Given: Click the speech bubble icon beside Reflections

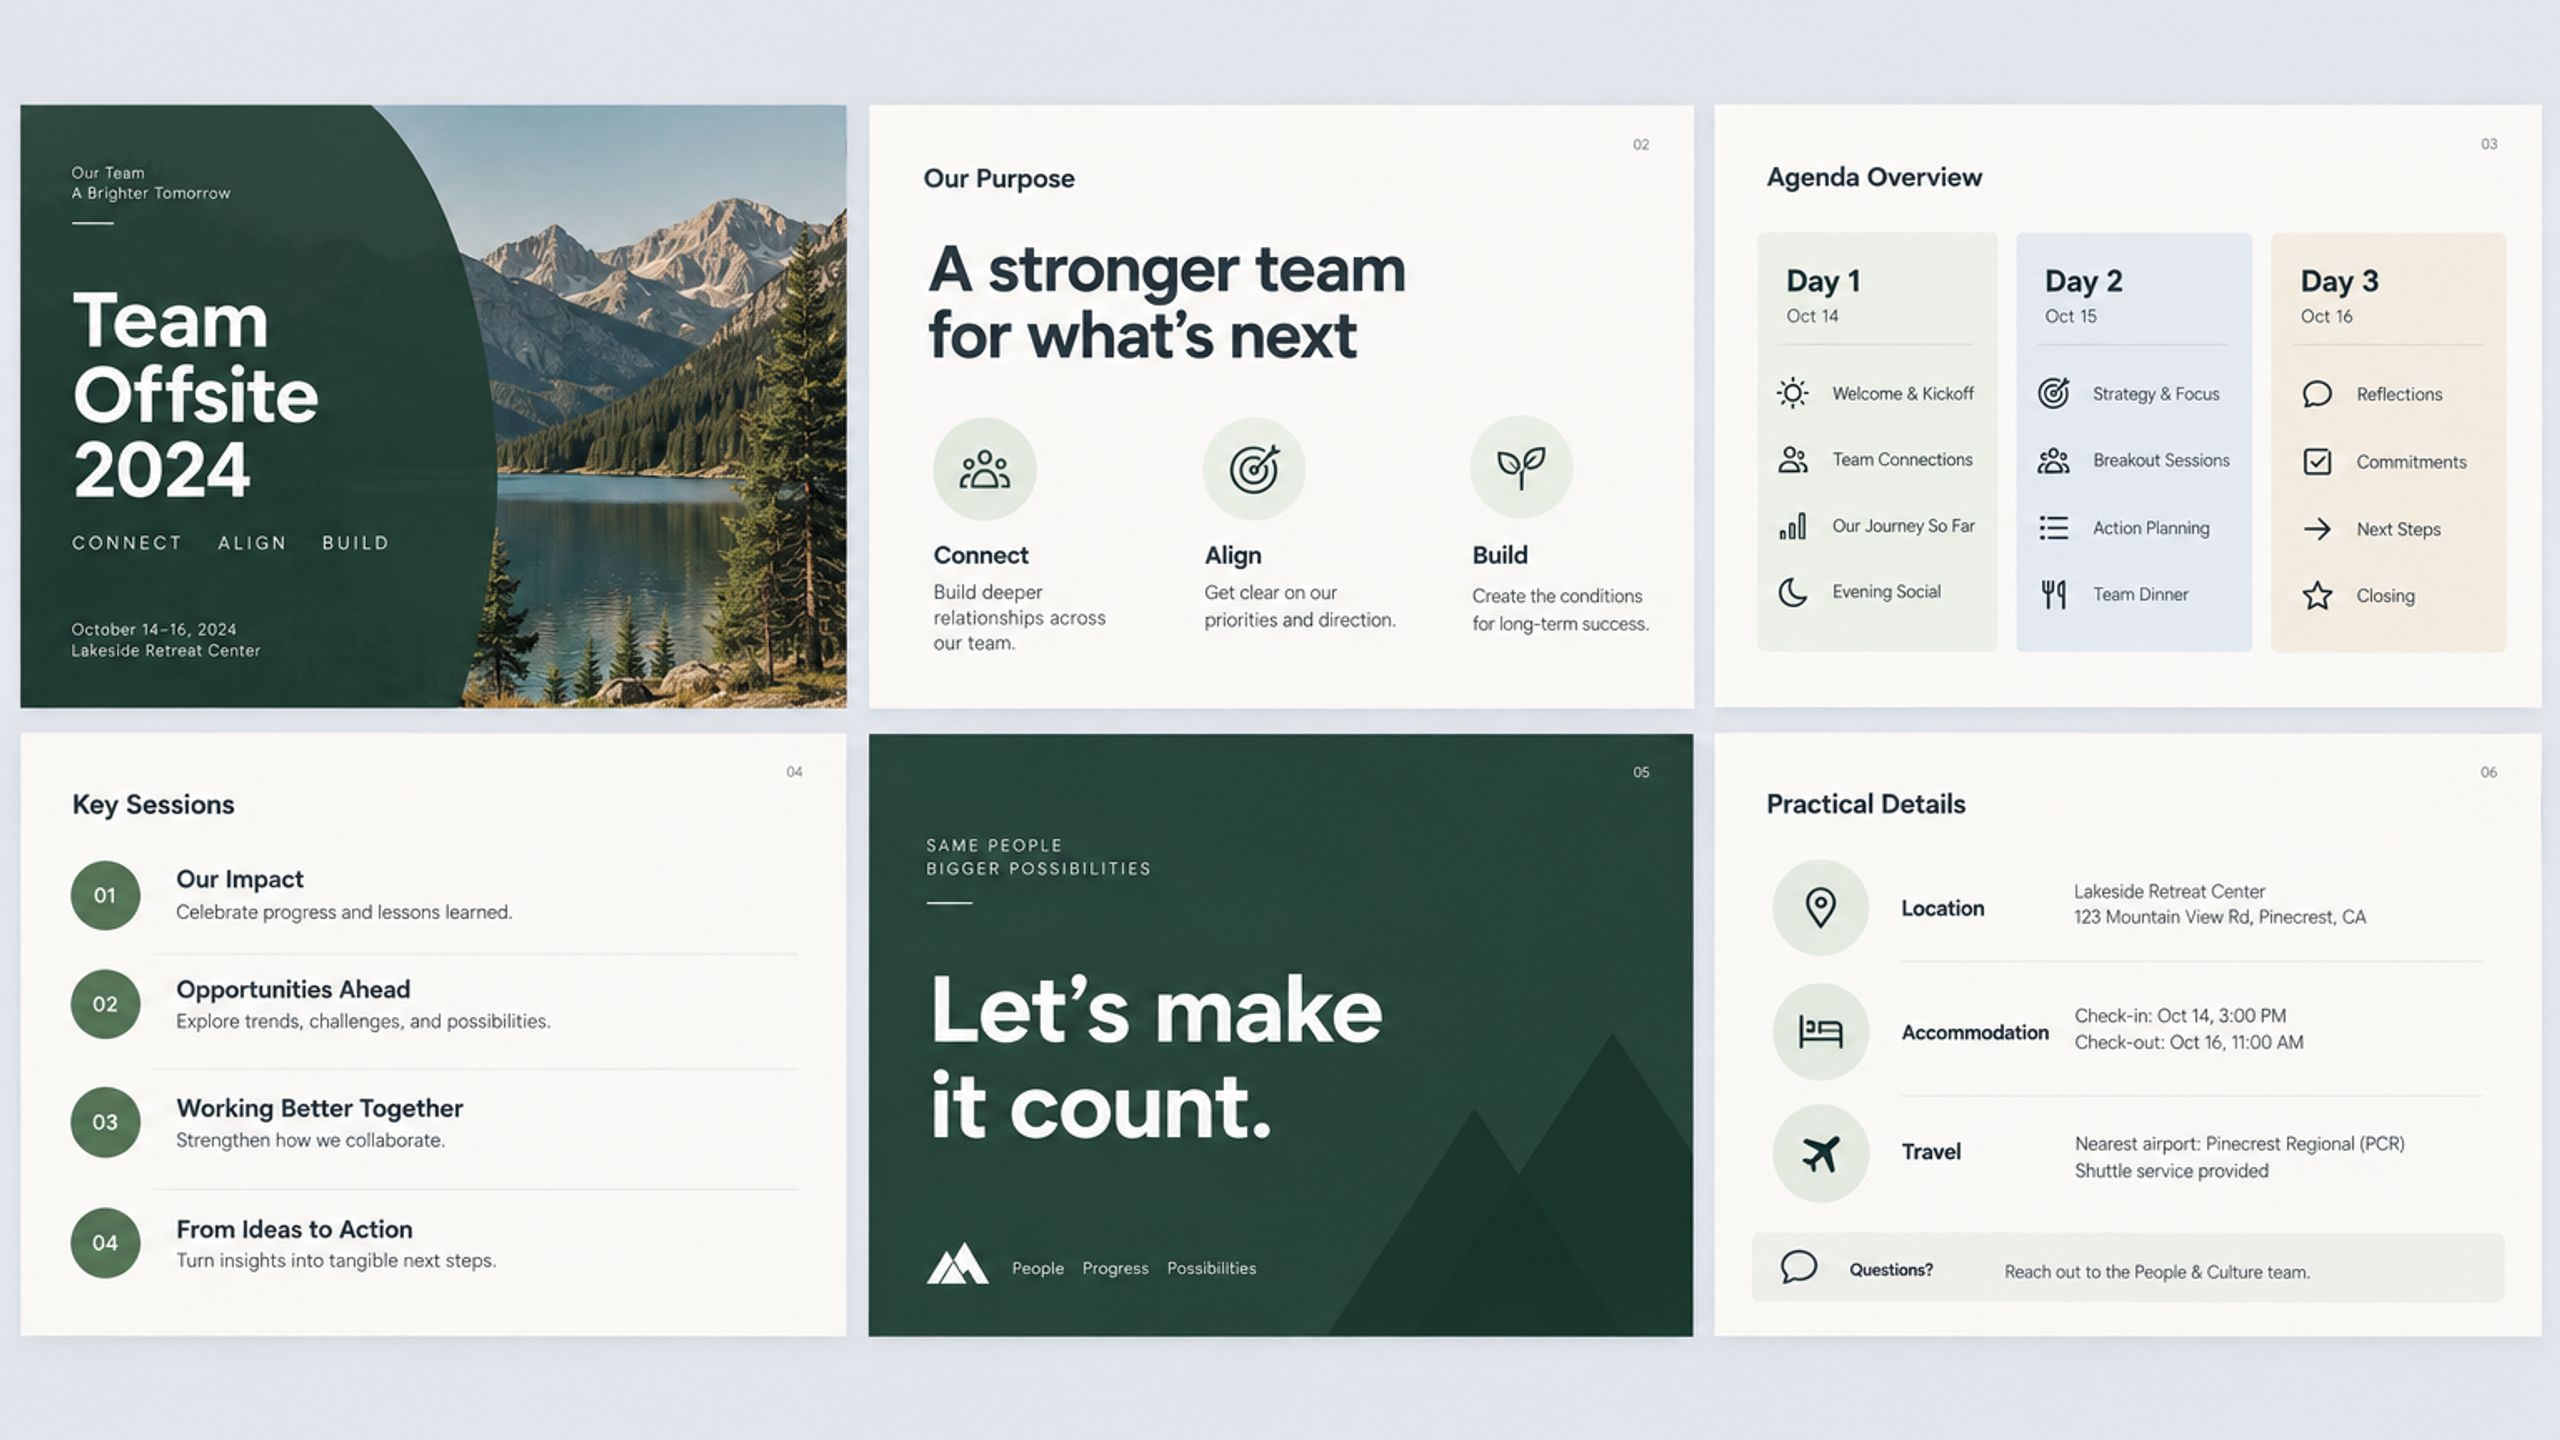Looking at the screenshot, I should tap(2317, 394).
